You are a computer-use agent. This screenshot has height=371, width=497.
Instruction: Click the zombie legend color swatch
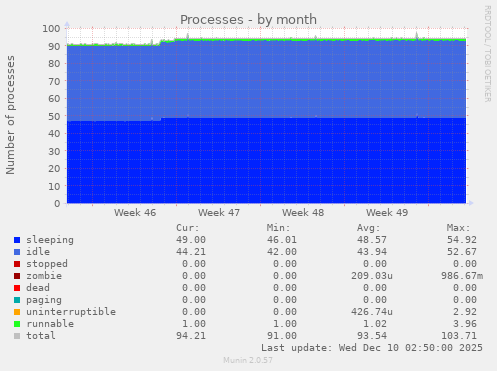17,276
